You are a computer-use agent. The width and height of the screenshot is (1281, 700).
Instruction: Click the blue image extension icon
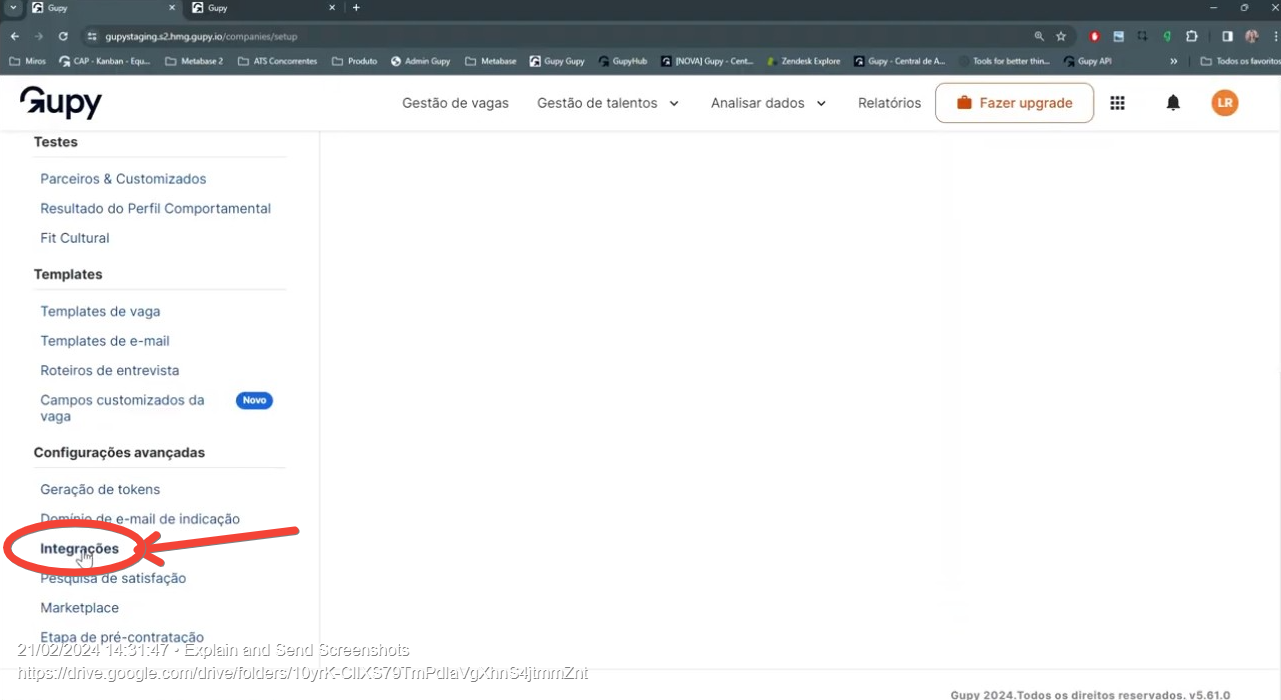click(1119, 36)
